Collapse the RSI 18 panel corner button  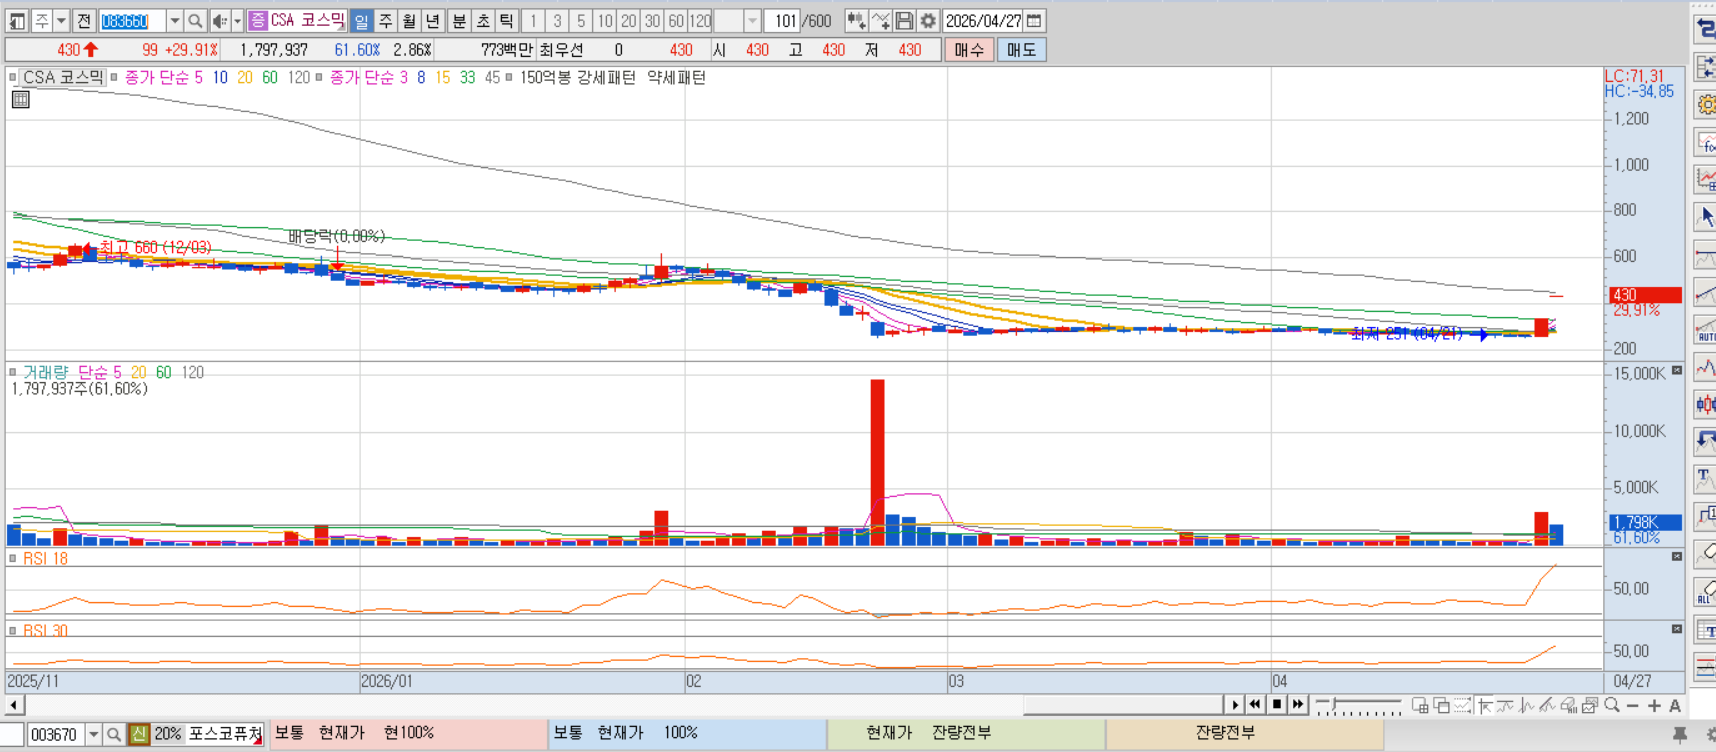tap(1677, 557)
